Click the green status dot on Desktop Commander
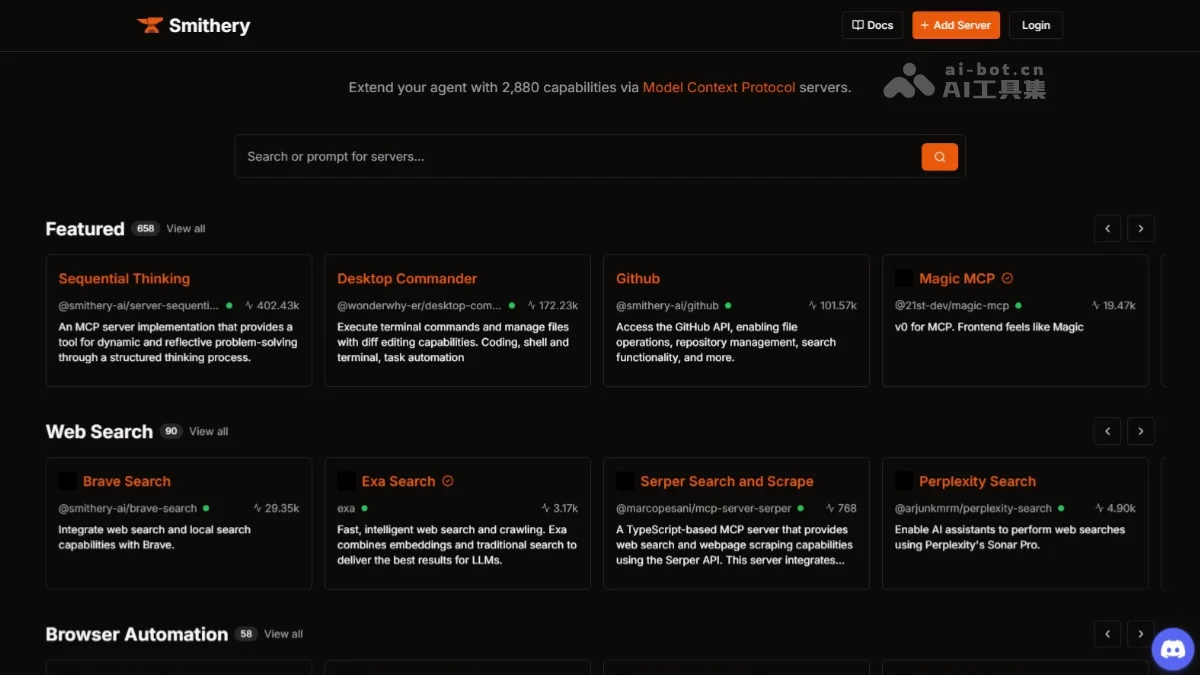1200x675 pixels. [510, 305]
